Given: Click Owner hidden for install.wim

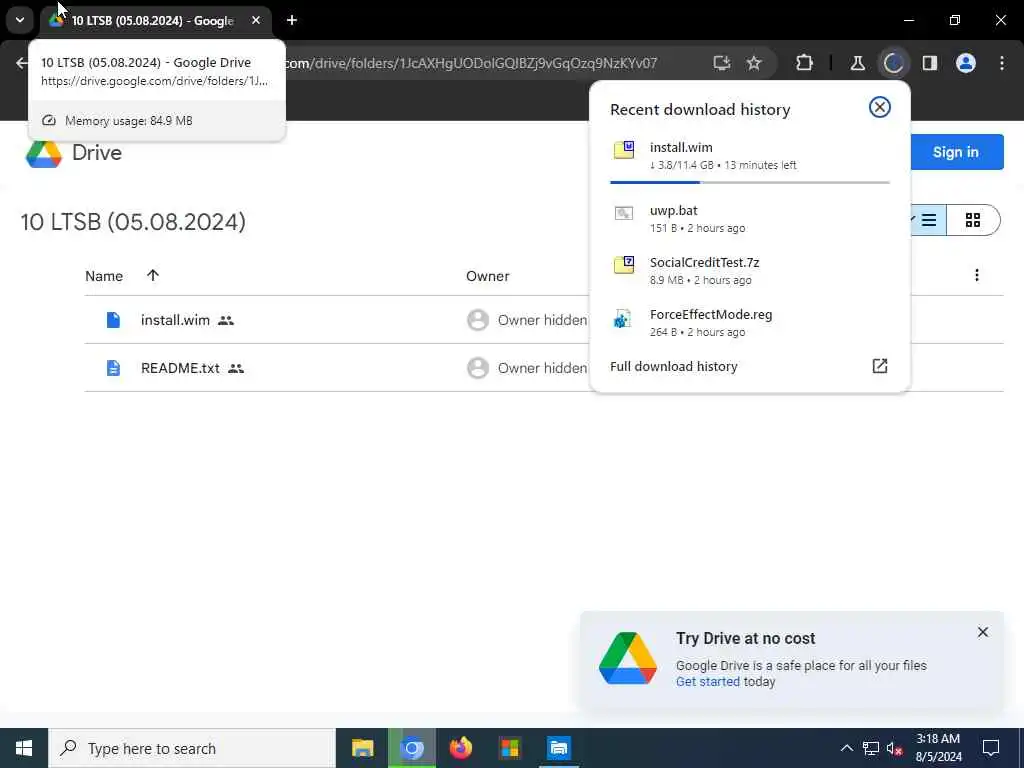Looking at the screenshot, I should click(x=542, y=320).
